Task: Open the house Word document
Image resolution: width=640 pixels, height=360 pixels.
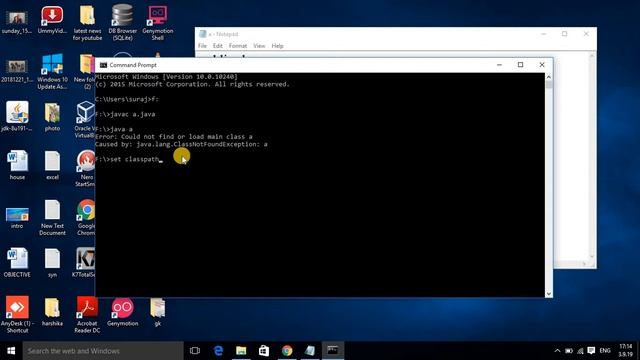Action: [17, 165]
